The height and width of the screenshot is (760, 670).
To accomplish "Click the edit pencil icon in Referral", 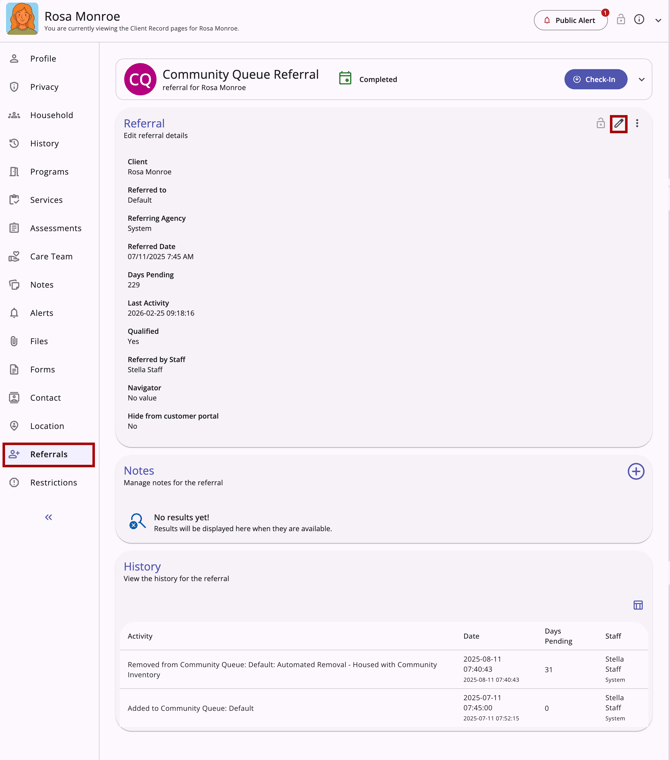I will 619,124.
